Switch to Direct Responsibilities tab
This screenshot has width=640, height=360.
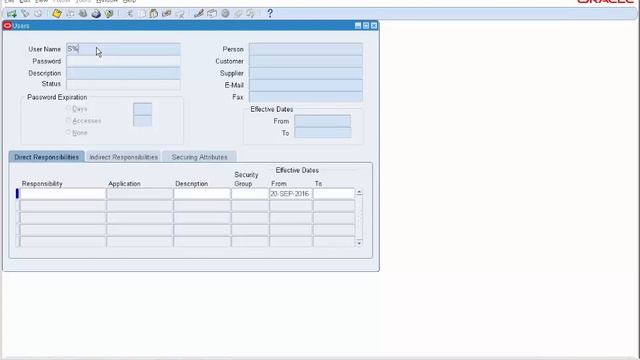point(47,157)
